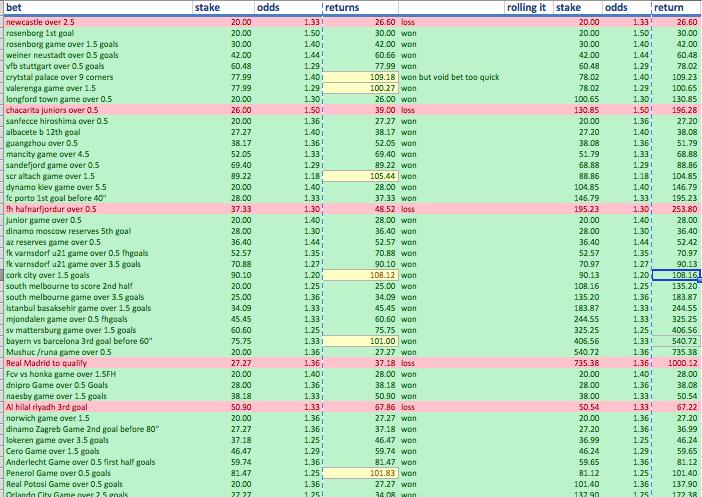
Task: Select "fk varnsdorf u21 over 0.5 fhgoals" cell
Action: pyautogui.click(x=98, y=253)
